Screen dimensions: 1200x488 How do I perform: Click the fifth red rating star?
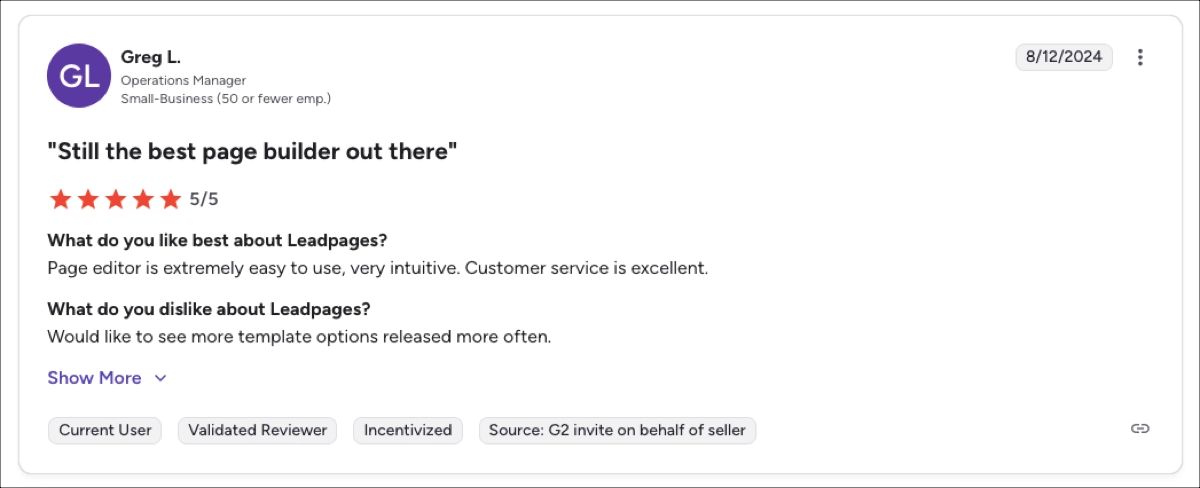pyautogui.click(x=171, y=199)
